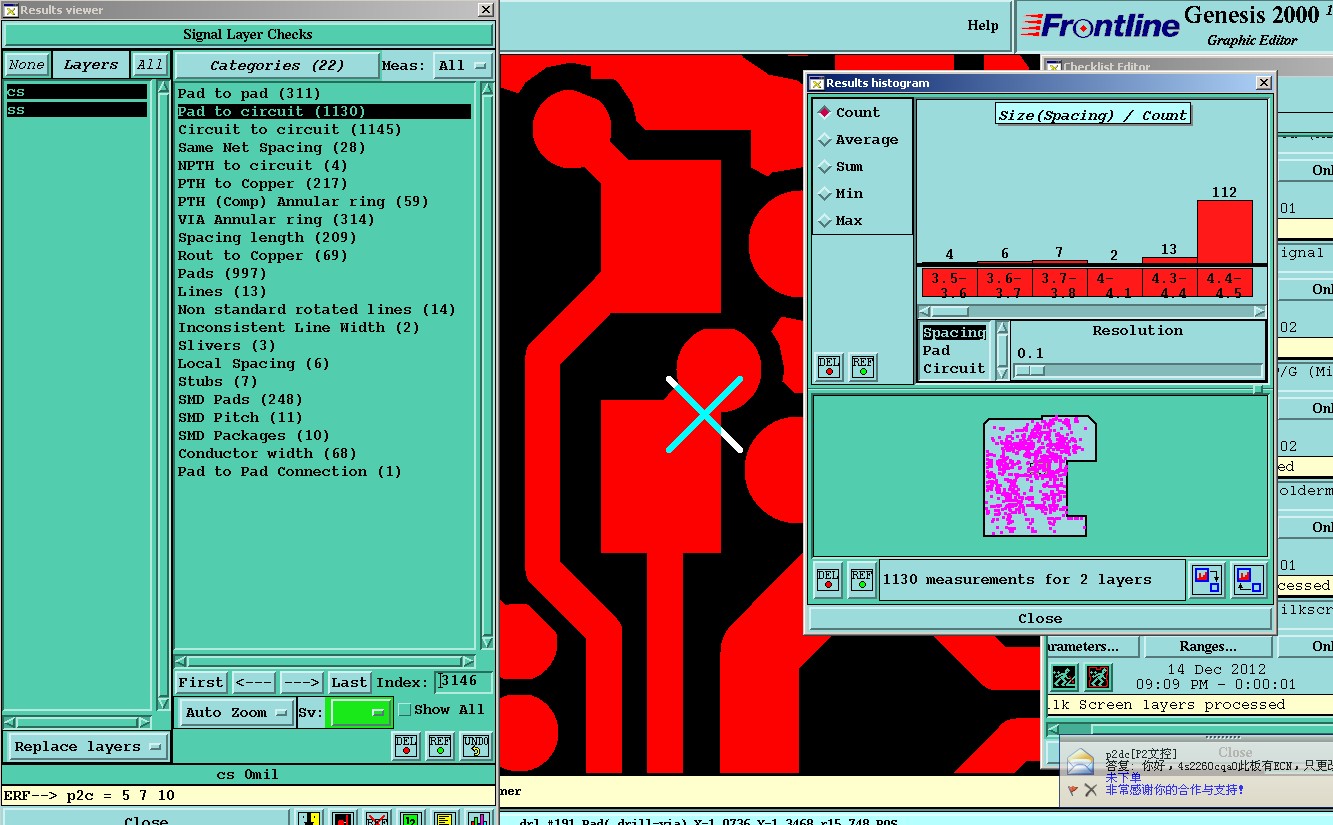Select the Average radio button
The image size is (1333, 825).
[824, 140]
